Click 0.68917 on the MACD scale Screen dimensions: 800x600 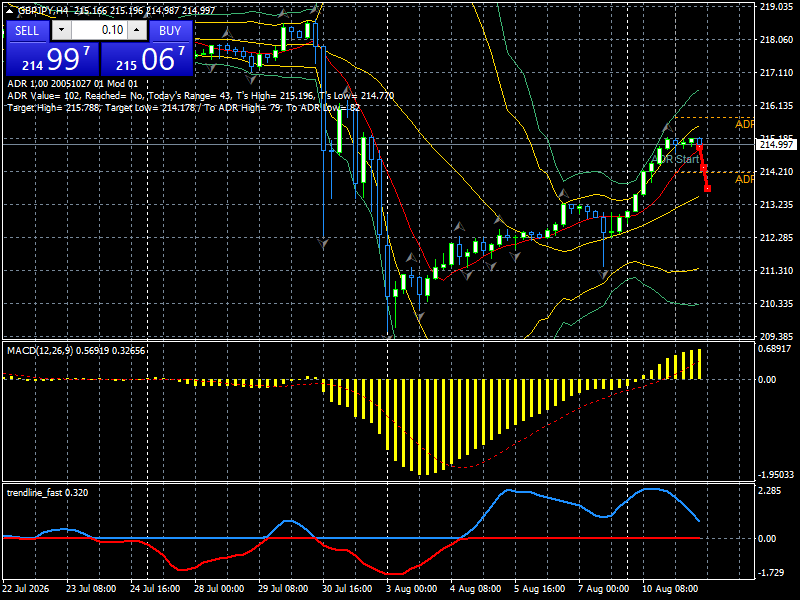[774, 349]
